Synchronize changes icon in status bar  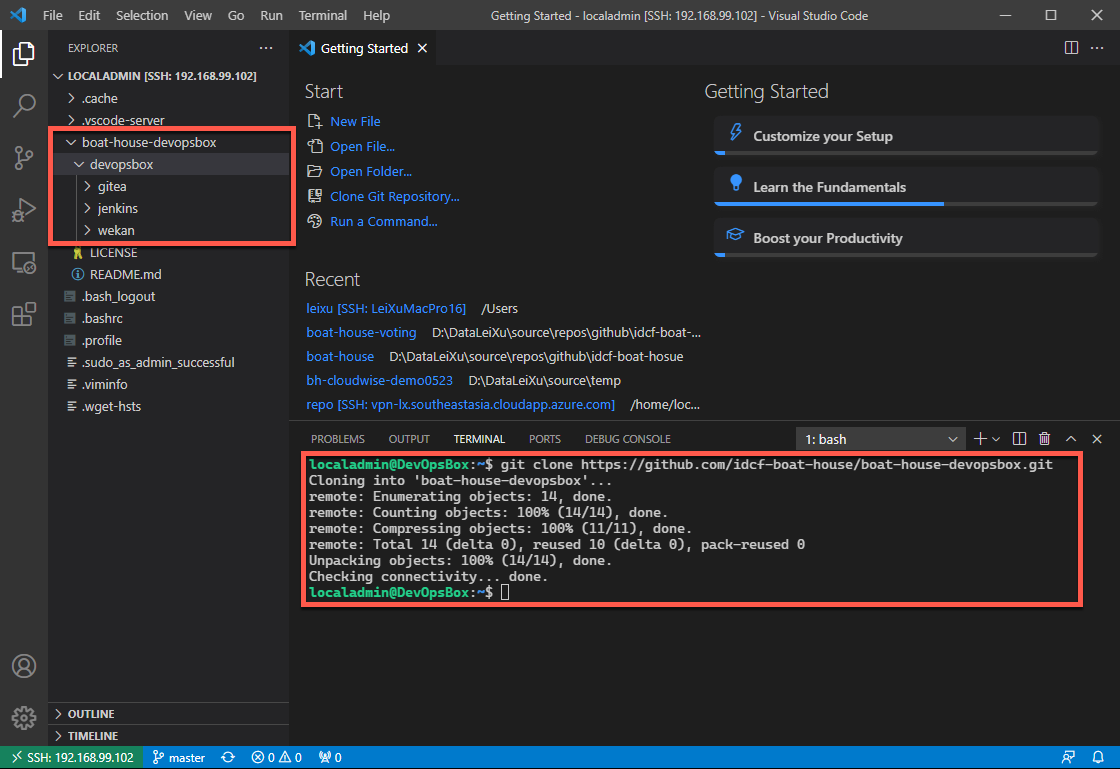[228, 758]
